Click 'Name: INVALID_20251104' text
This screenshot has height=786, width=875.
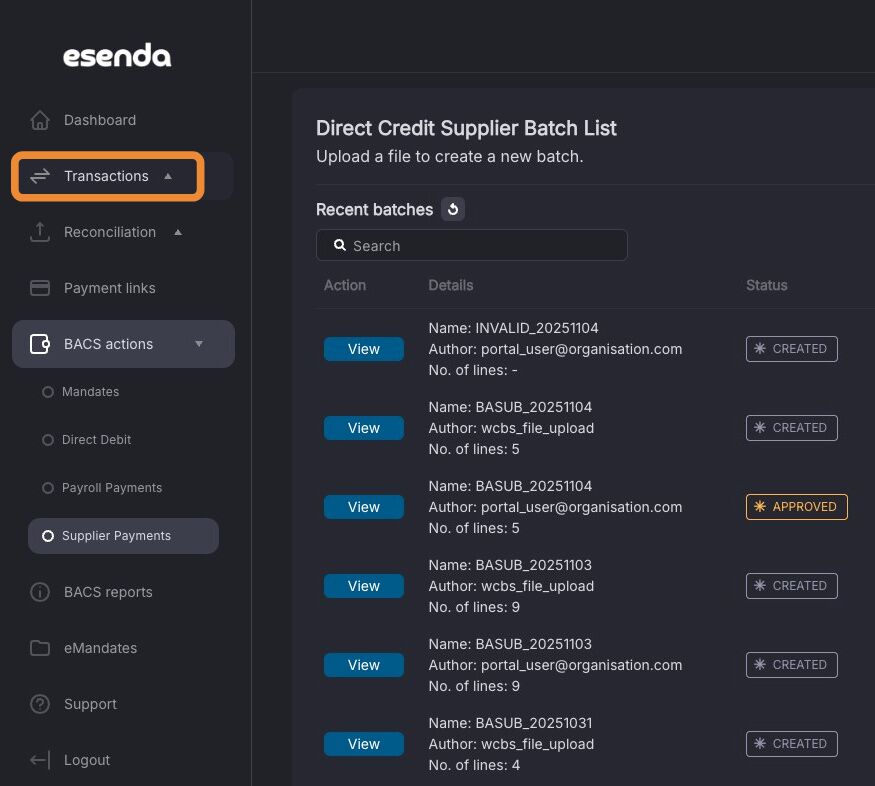click(x=513, y=327)
